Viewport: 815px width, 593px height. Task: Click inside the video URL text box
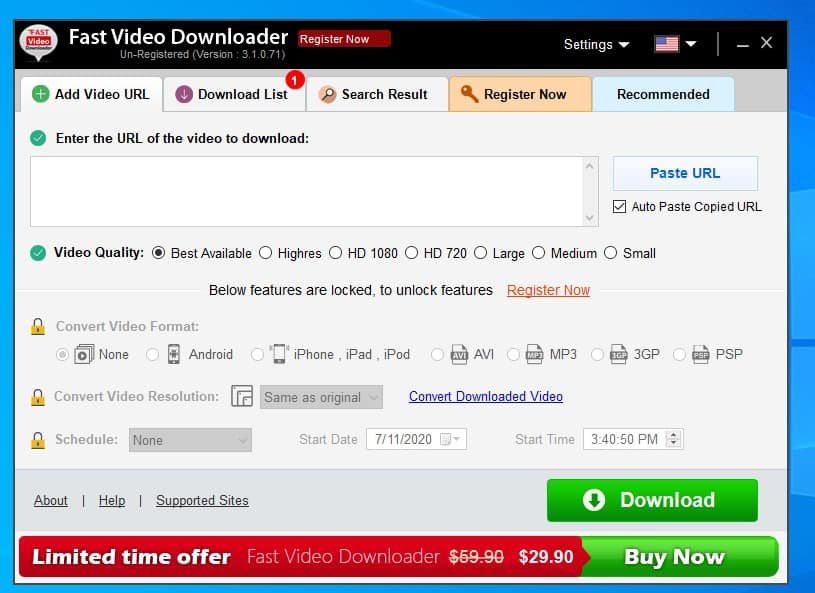click(306, 191)
